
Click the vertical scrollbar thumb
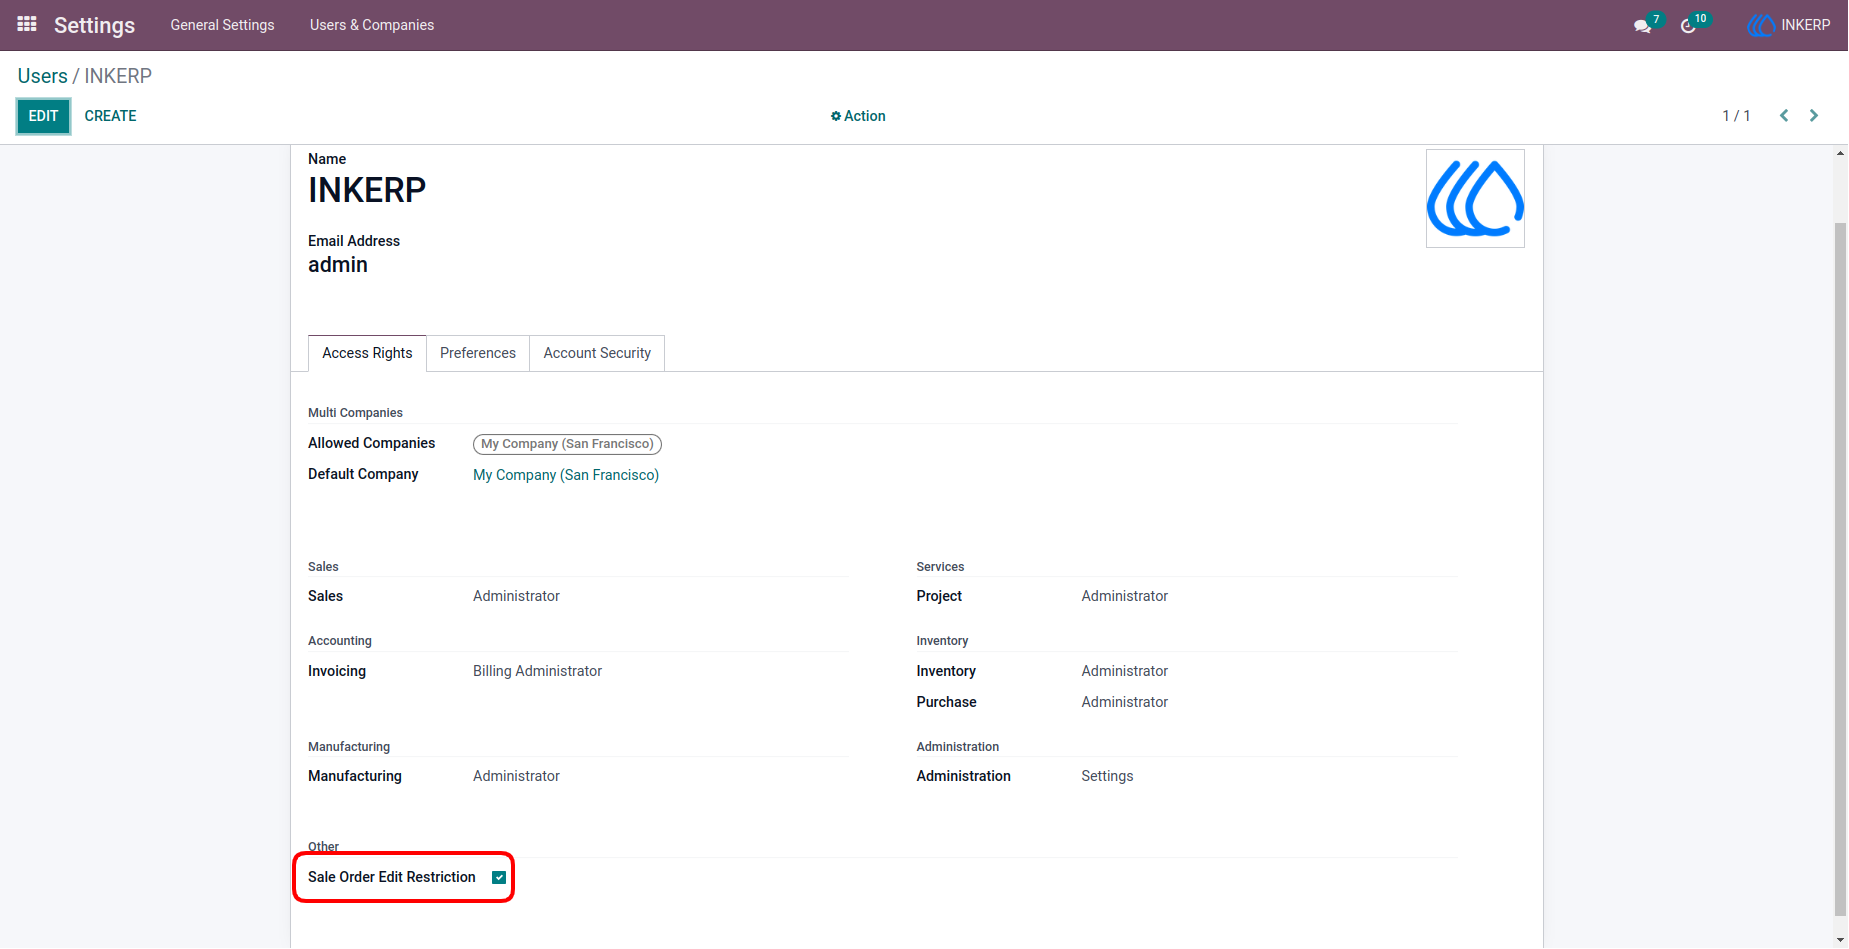[1840, 568]
